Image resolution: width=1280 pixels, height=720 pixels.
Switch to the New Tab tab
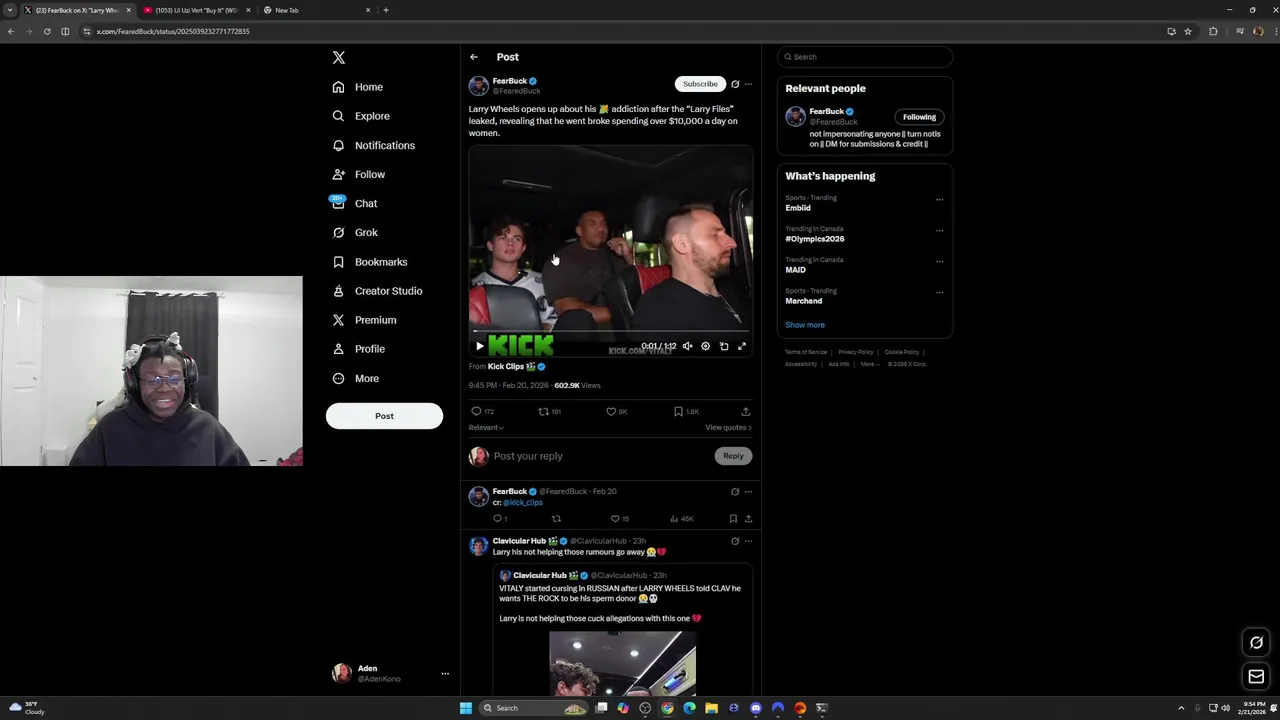point(316,10)
